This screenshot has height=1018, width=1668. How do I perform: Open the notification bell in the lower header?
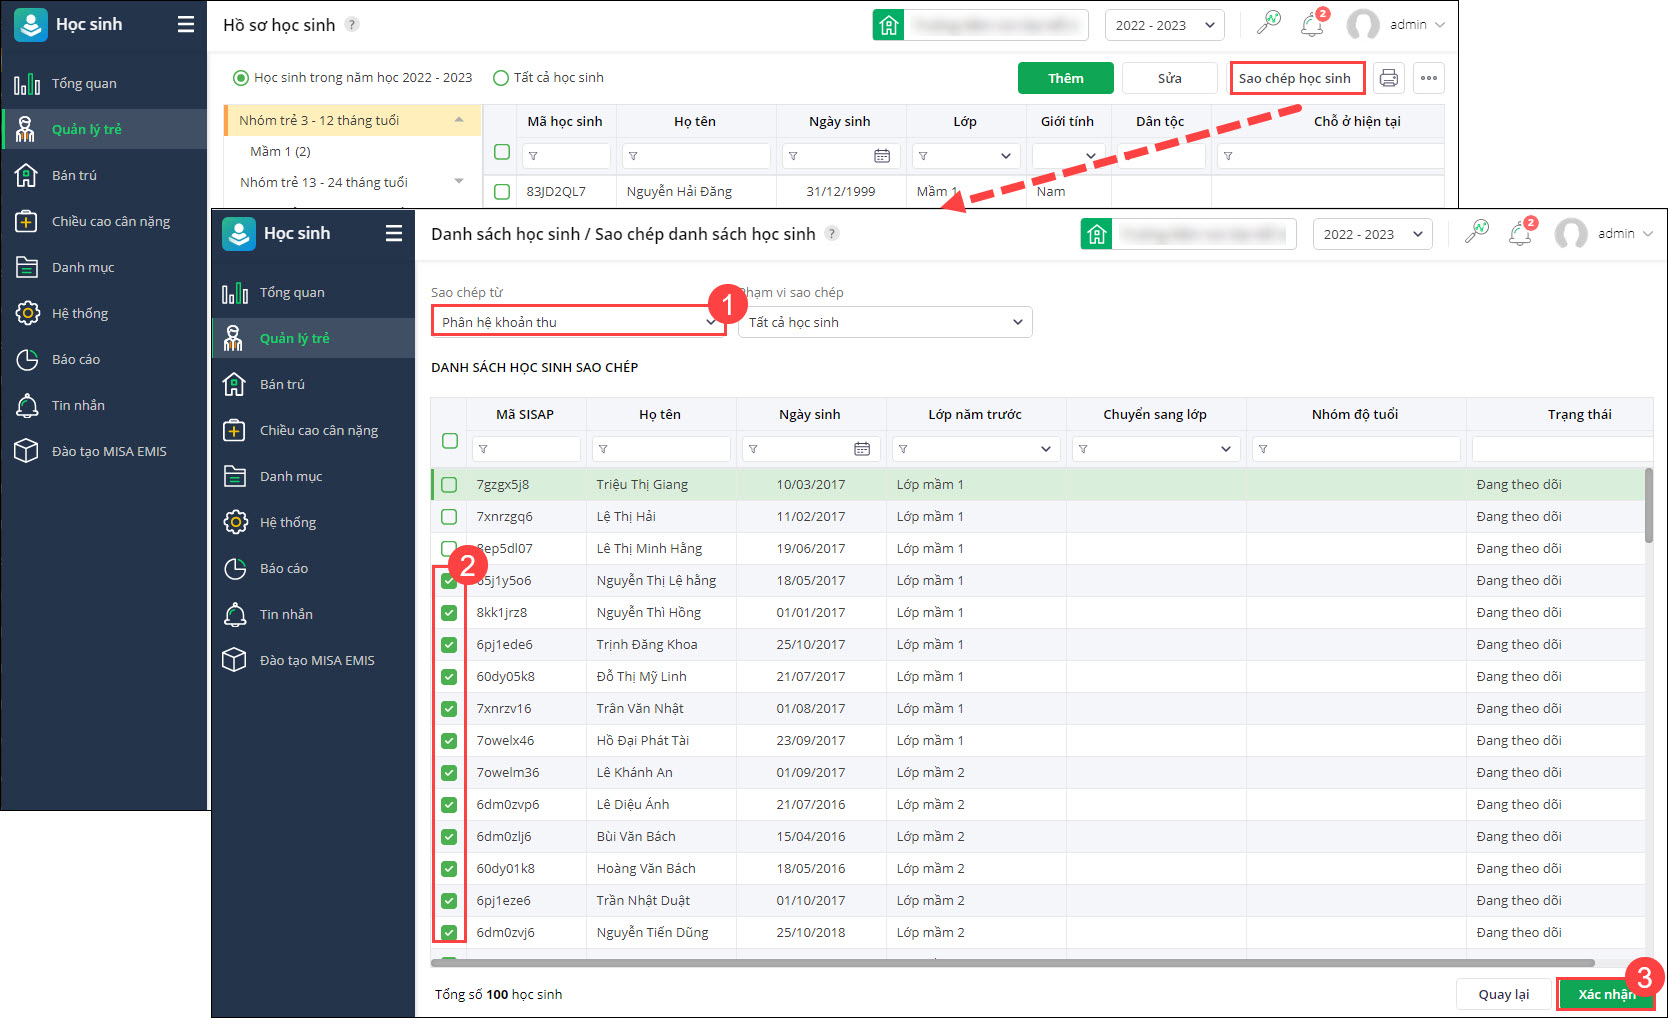[x=1520, y=234]
